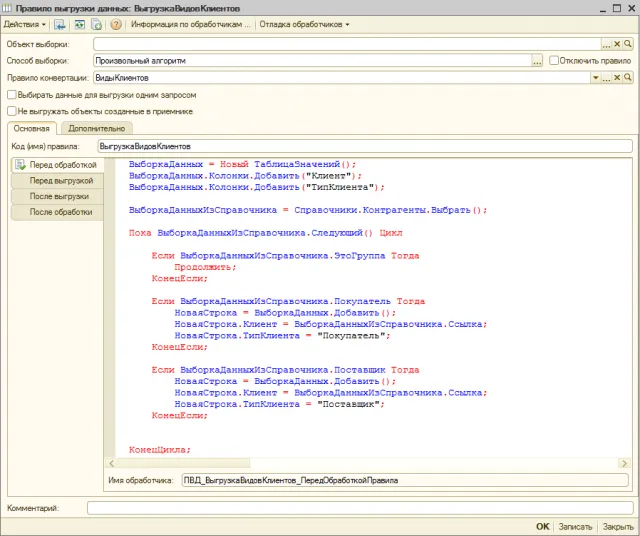Enable the Отключить правило checkbox
Viewport: 640px width, 536px height.
554,60
